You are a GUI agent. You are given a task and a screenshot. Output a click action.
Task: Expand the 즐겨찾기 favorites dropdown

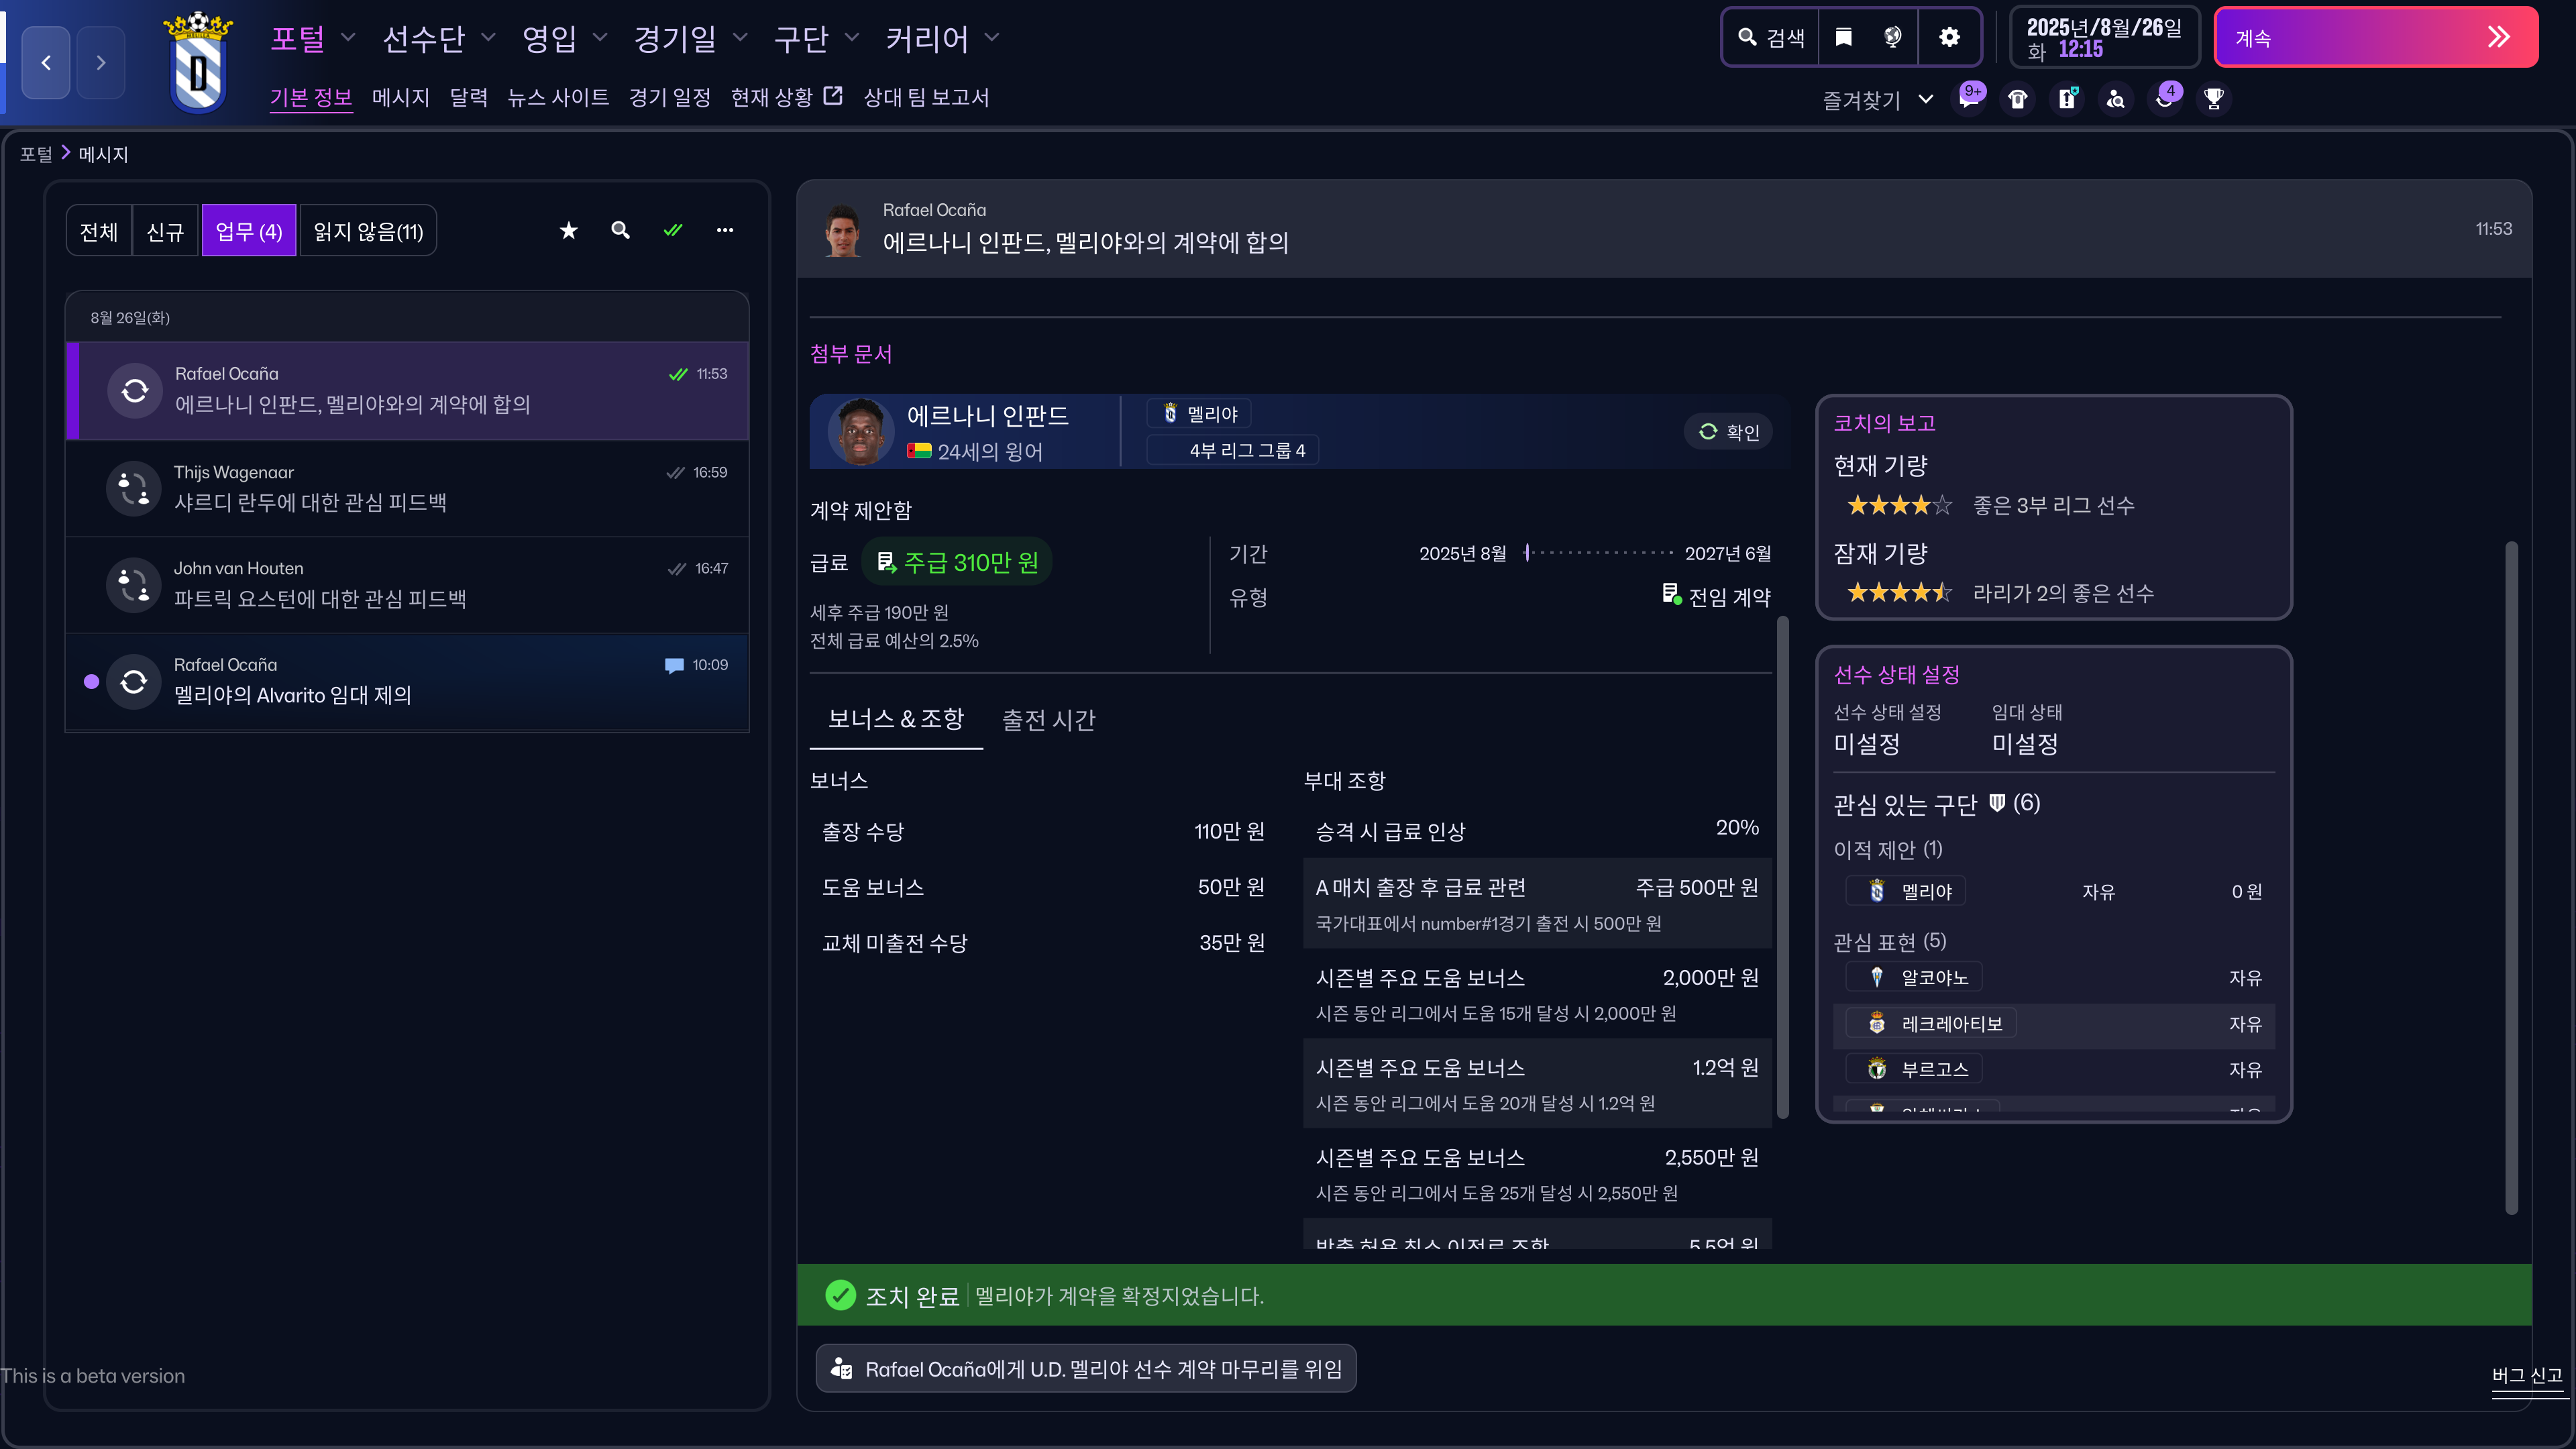[x=1925, y=99]
